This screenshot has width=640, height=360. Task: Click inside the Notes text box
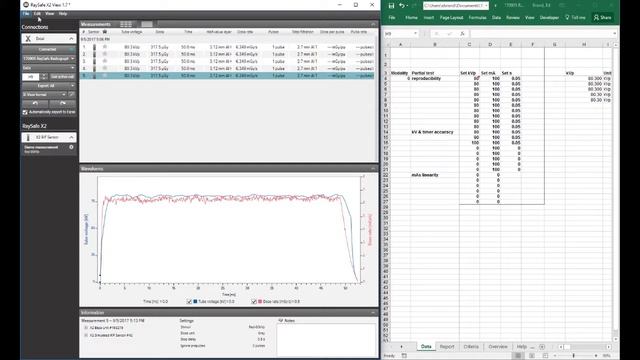coord(326,340)
